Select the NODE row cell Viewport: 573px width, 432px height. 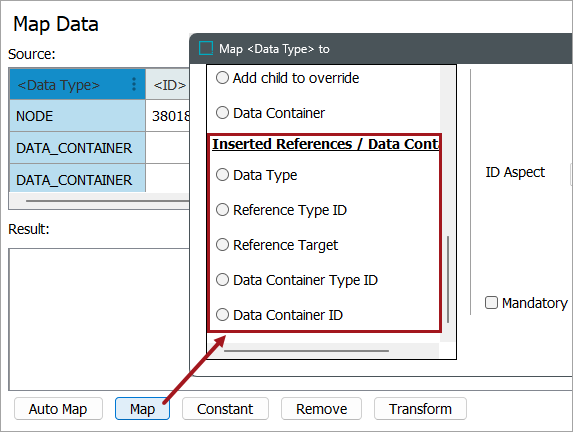[x=77, y=116]
